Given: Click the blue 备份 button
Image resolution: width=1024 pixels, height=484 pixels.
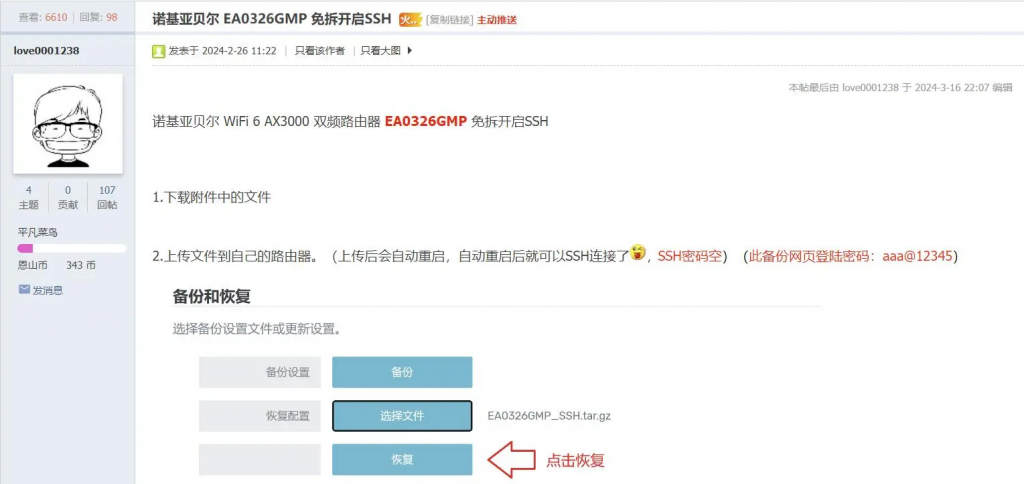Looking at the screenshot, I should pos(402,372).
